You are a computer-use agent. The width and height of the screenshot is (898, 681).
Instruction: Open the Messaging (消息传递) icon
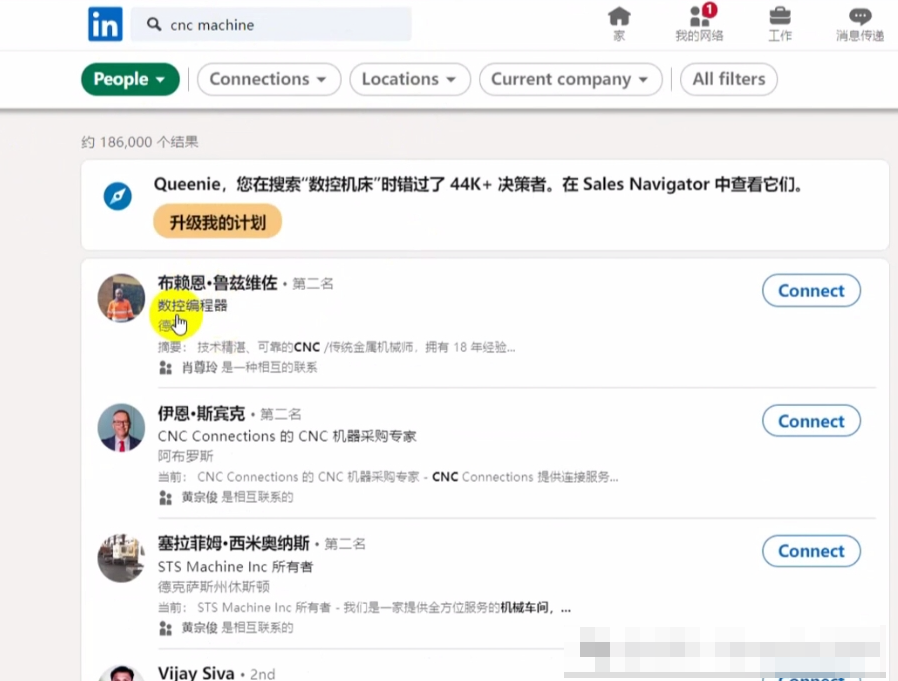point(860,23)
